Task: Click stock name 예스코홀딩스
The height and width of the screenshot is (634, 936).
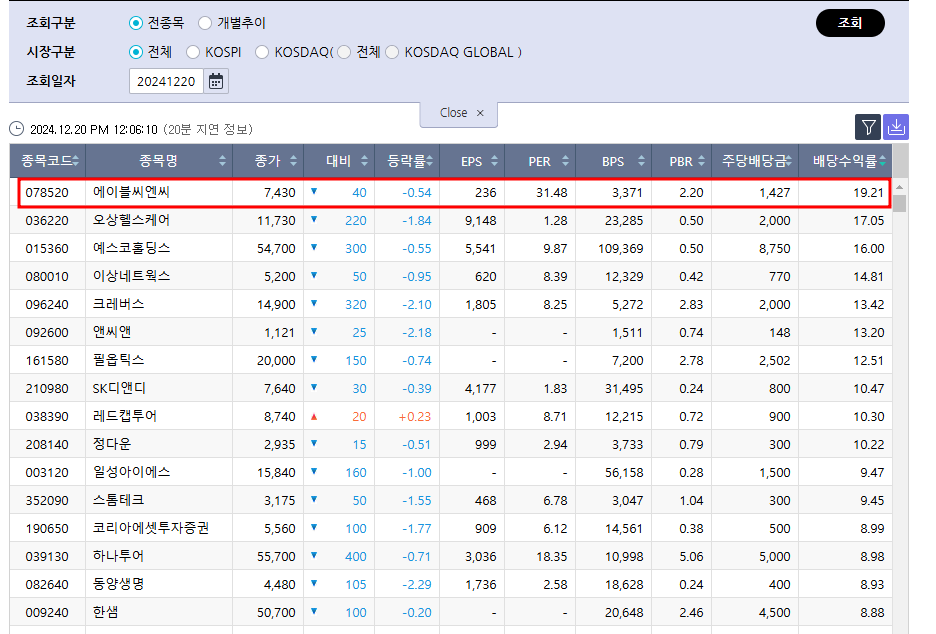Action: coord(131,248)
